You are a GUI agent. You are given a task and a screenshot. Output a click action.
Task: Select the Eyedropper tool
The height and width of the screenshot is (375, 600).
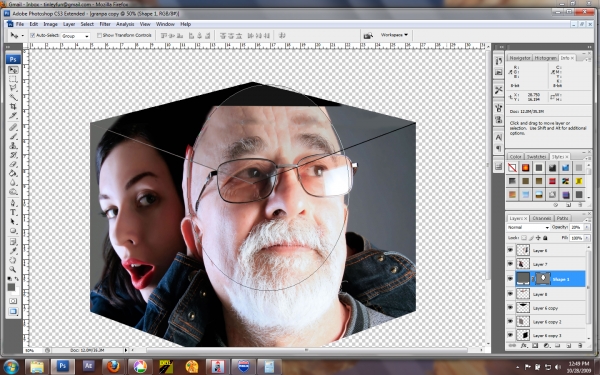tap(13, 251)
